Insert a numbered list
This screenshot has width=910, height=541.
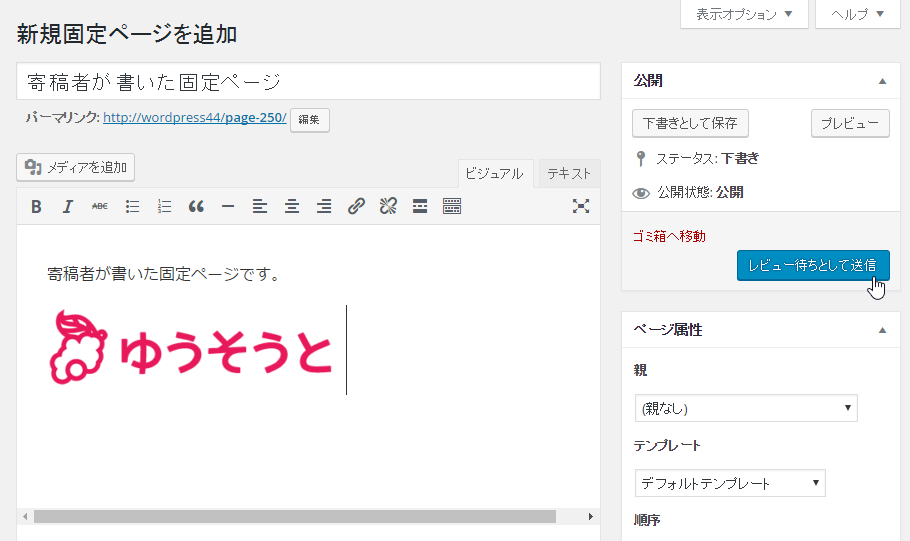[164, 207]
